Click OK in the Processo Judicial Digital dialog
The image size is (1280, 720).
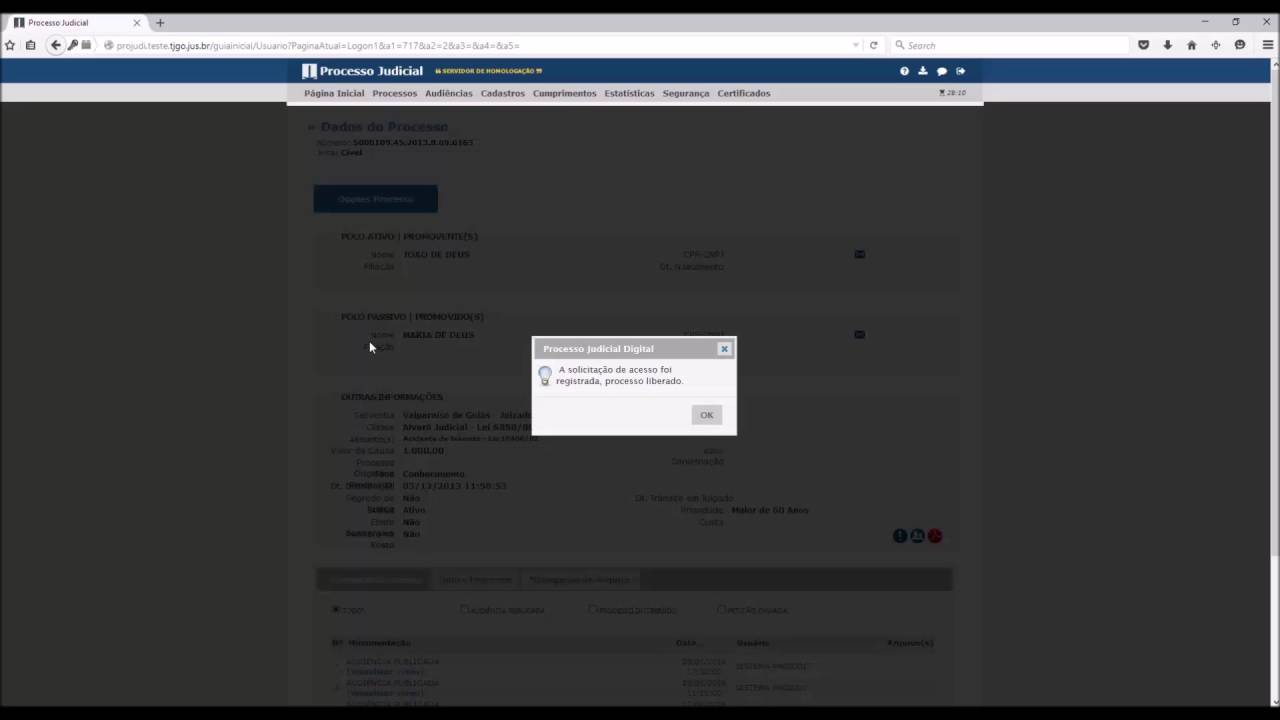(706, 415)
